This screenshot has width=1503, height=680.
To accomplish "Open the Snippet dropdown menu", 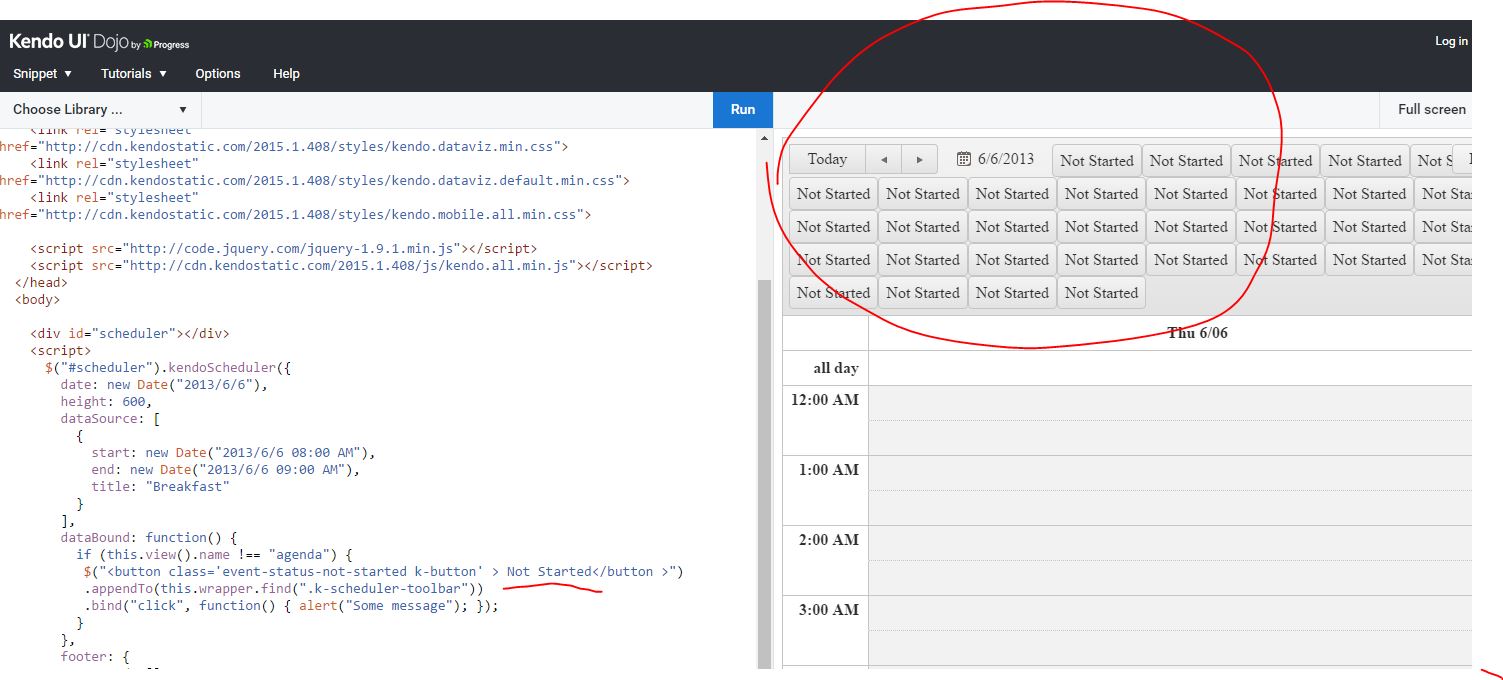I will point(42,74).
